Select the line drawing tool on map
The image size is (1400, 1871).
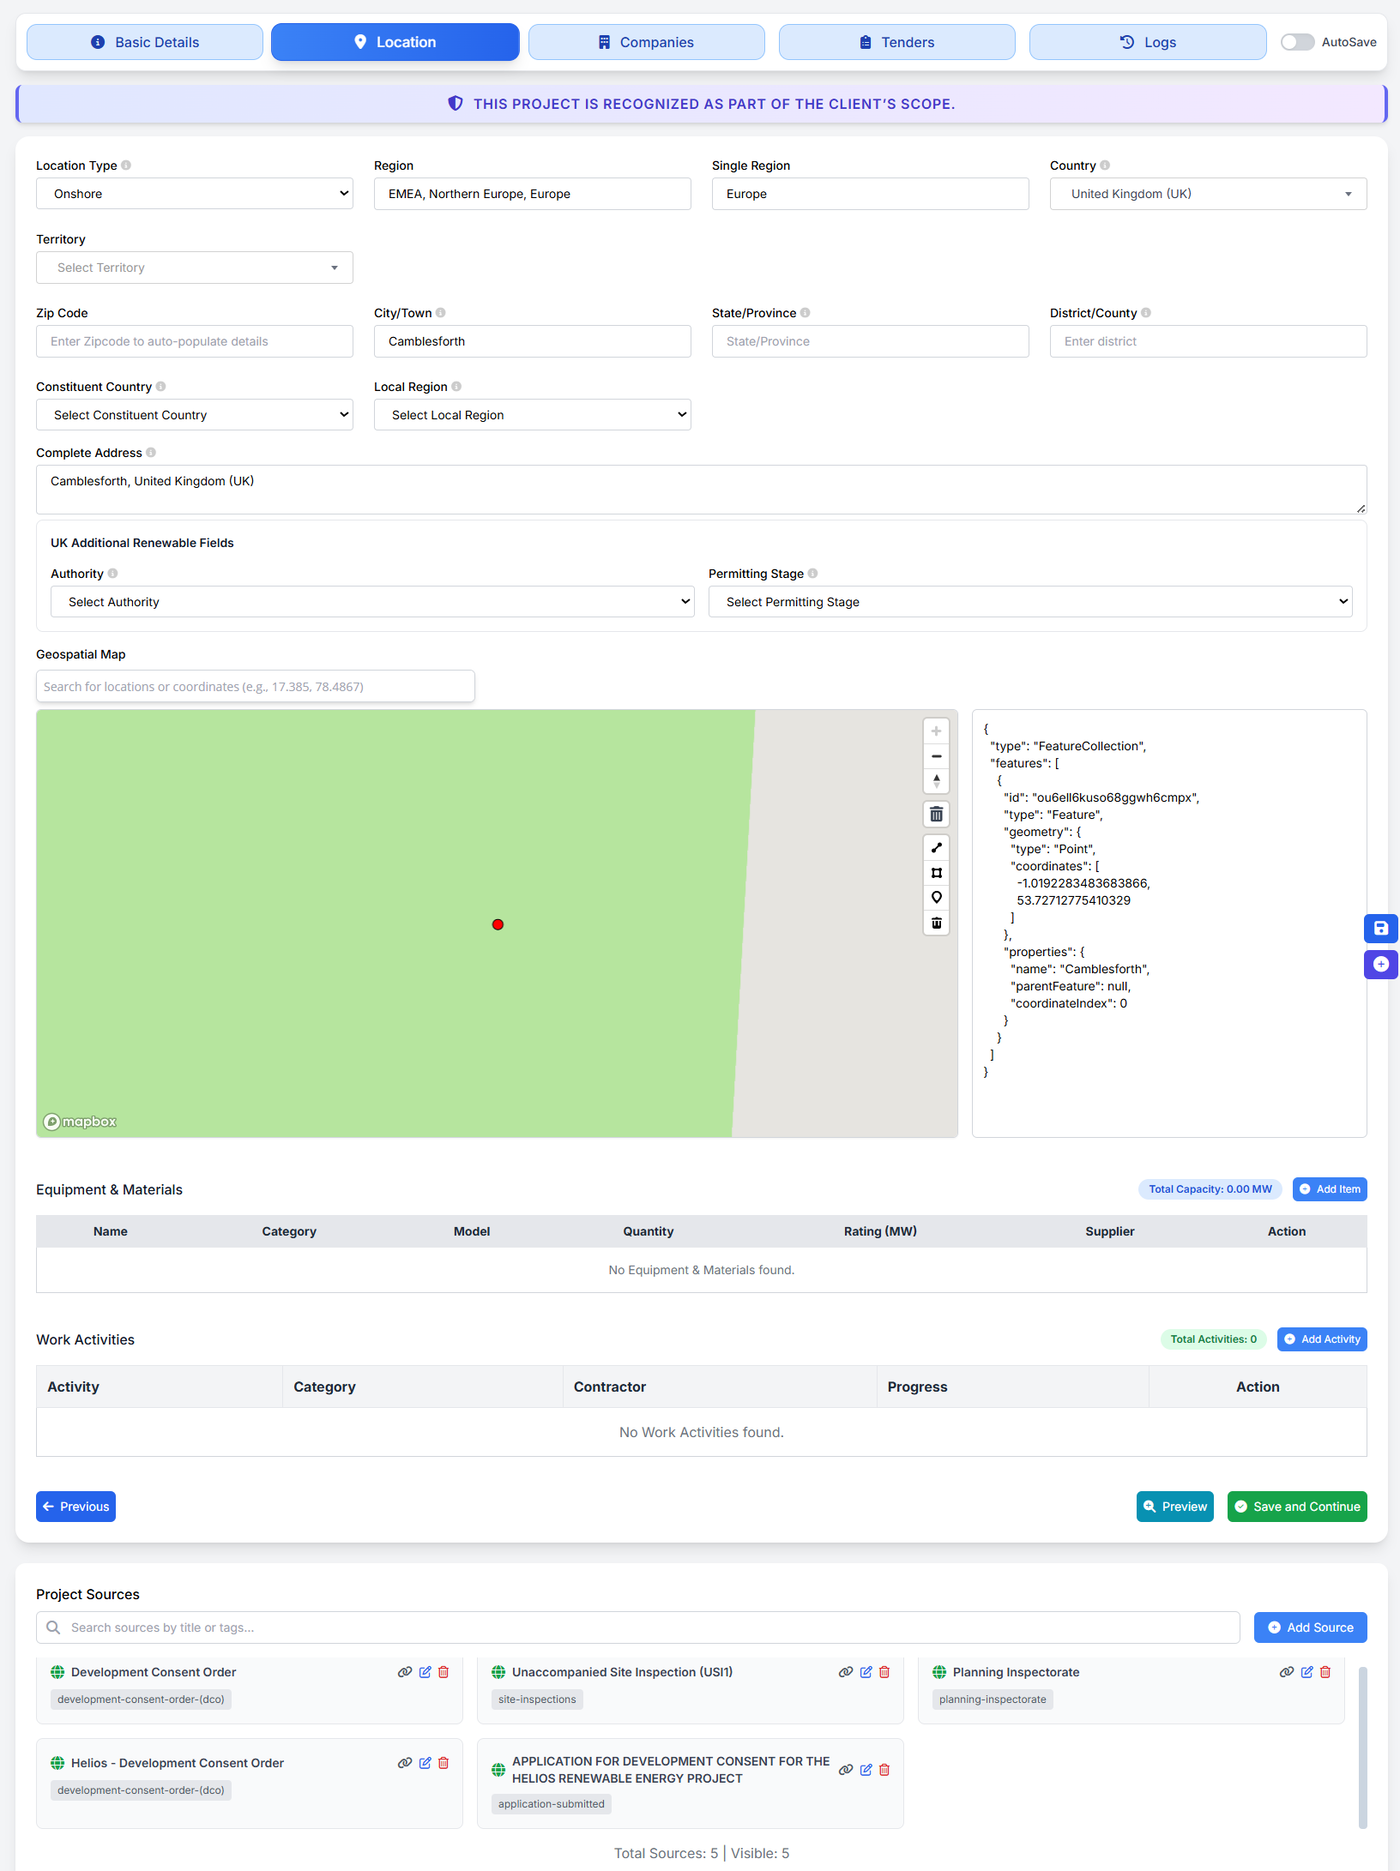(936, 848)
